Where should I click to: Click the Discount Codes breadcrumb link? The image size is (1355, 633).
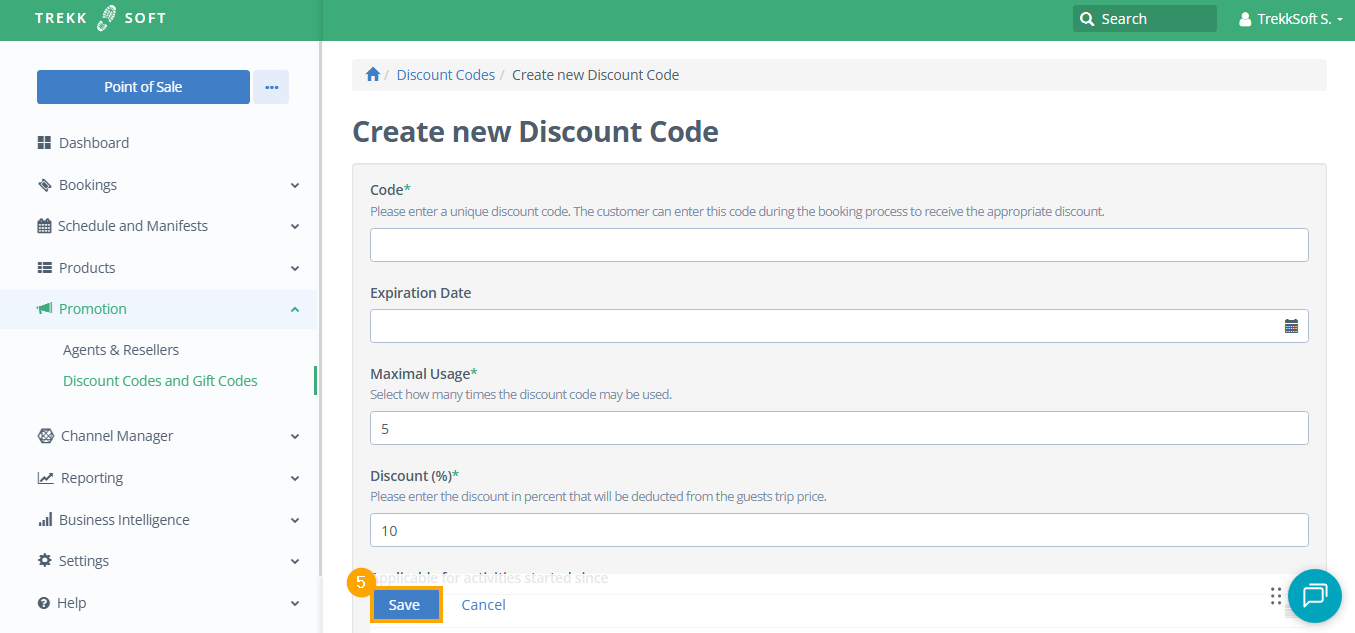[446, 75]
